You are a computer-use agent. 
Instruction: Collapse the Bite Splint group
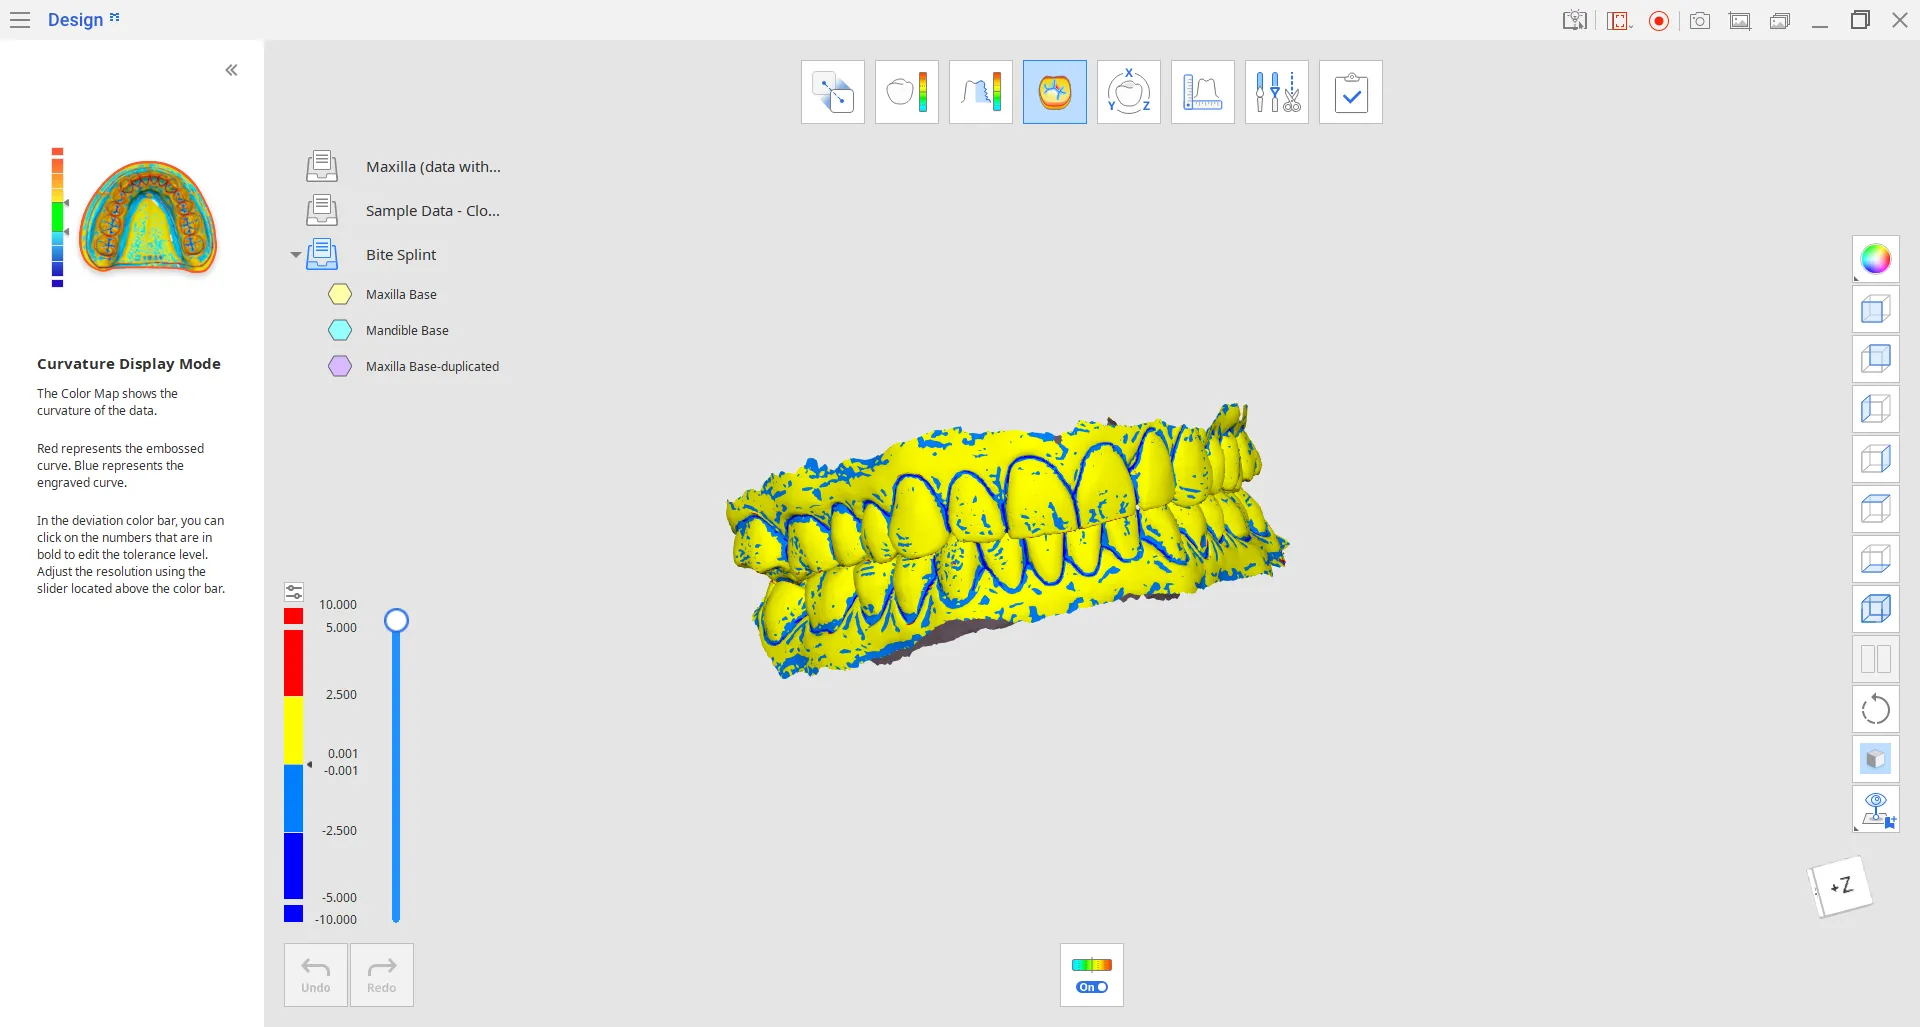pos(296,255)
